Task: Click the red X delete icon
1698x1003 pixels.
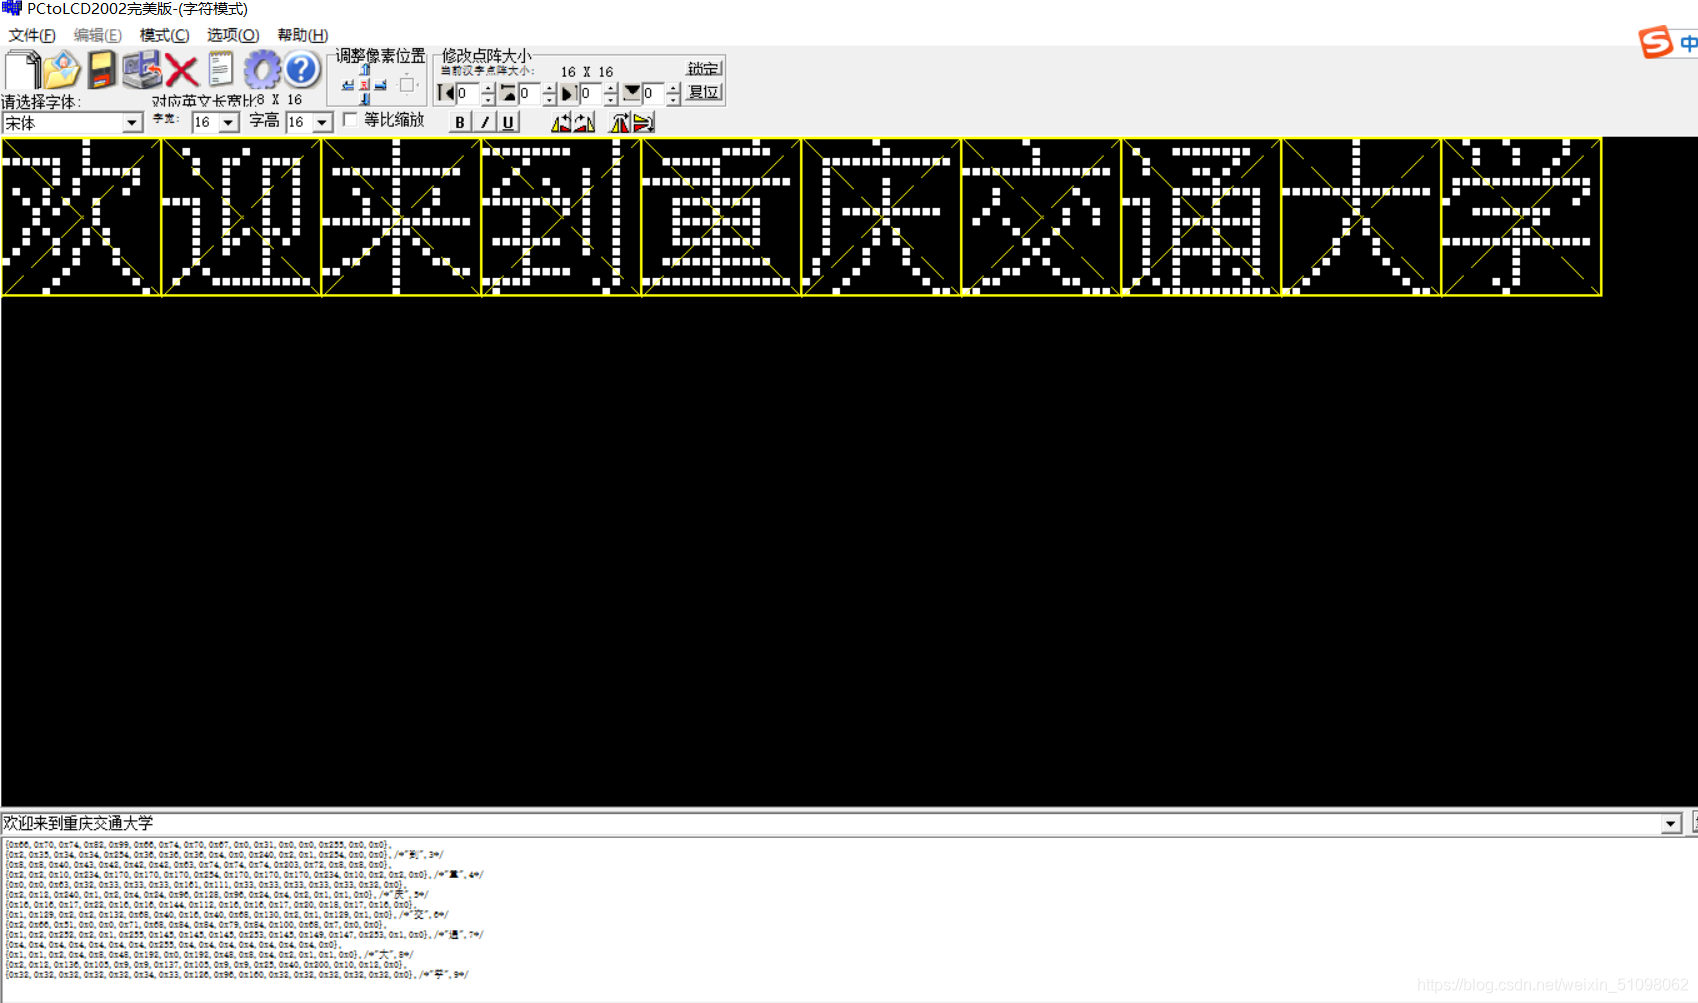Action: click(x=181, y=71)
